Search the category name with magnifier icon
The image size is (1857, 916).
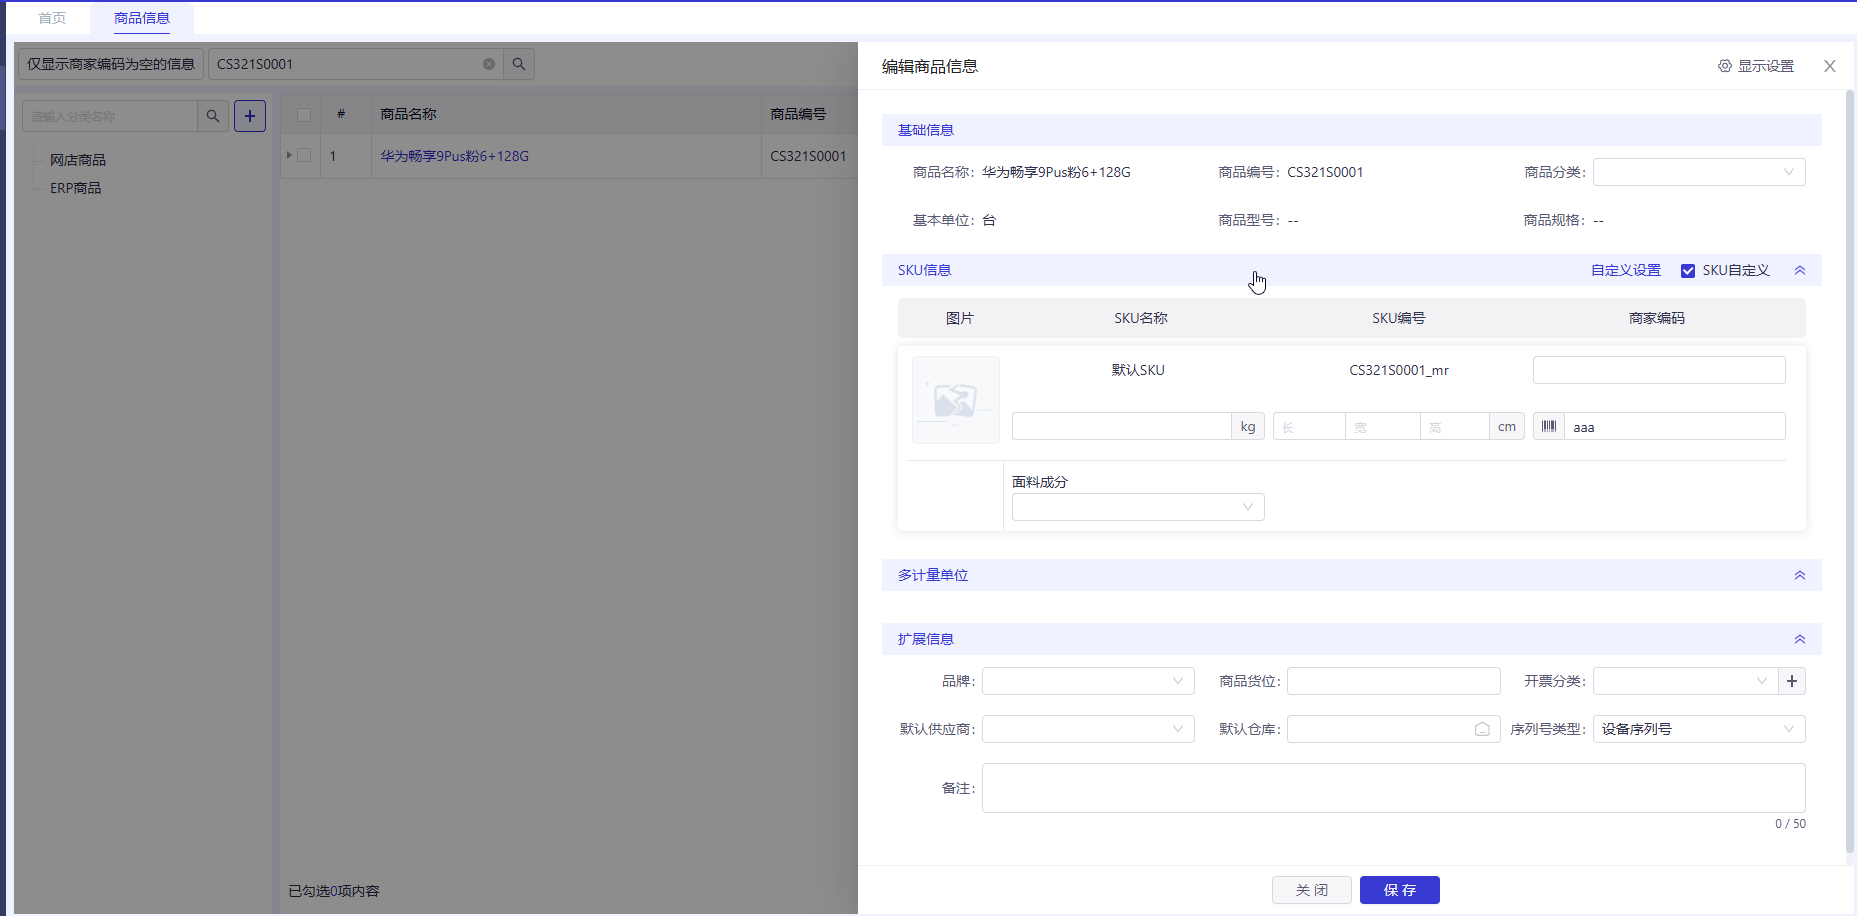(213, 116)
